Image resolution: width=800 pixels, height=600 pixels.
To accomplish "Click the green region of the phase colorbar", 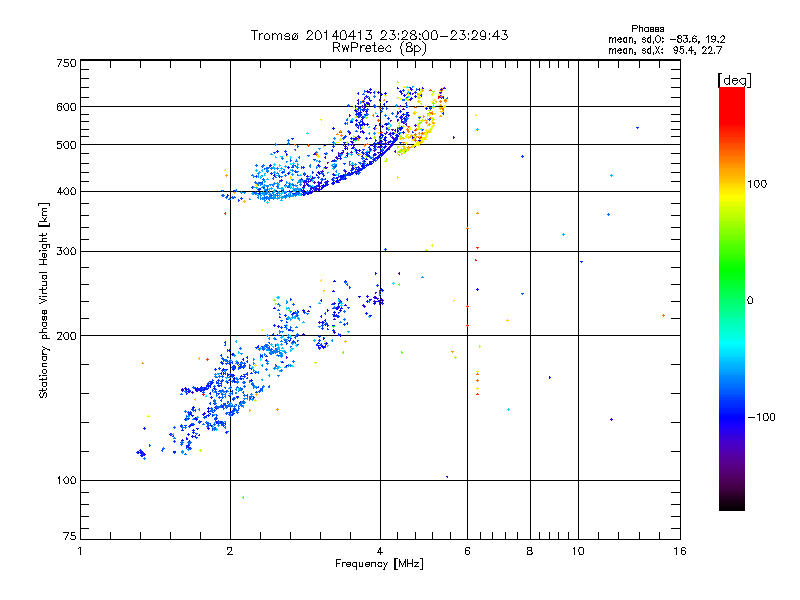I will pyautogui.click(x=732, y=270).
